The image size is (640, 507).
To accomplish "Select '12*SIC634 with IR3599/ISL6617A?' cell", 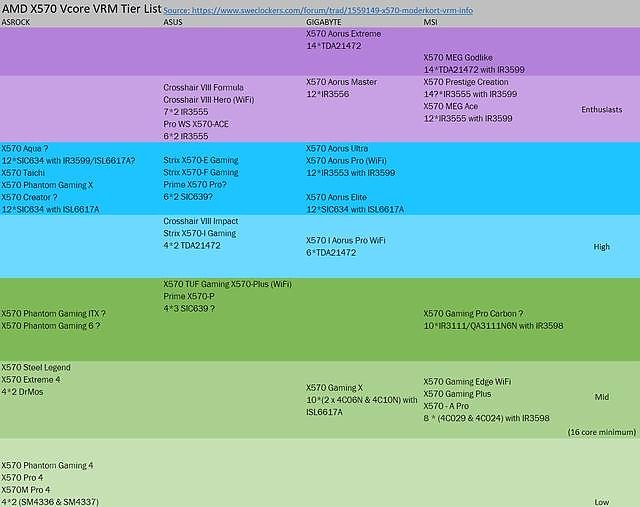I will [x=68, y=161].
